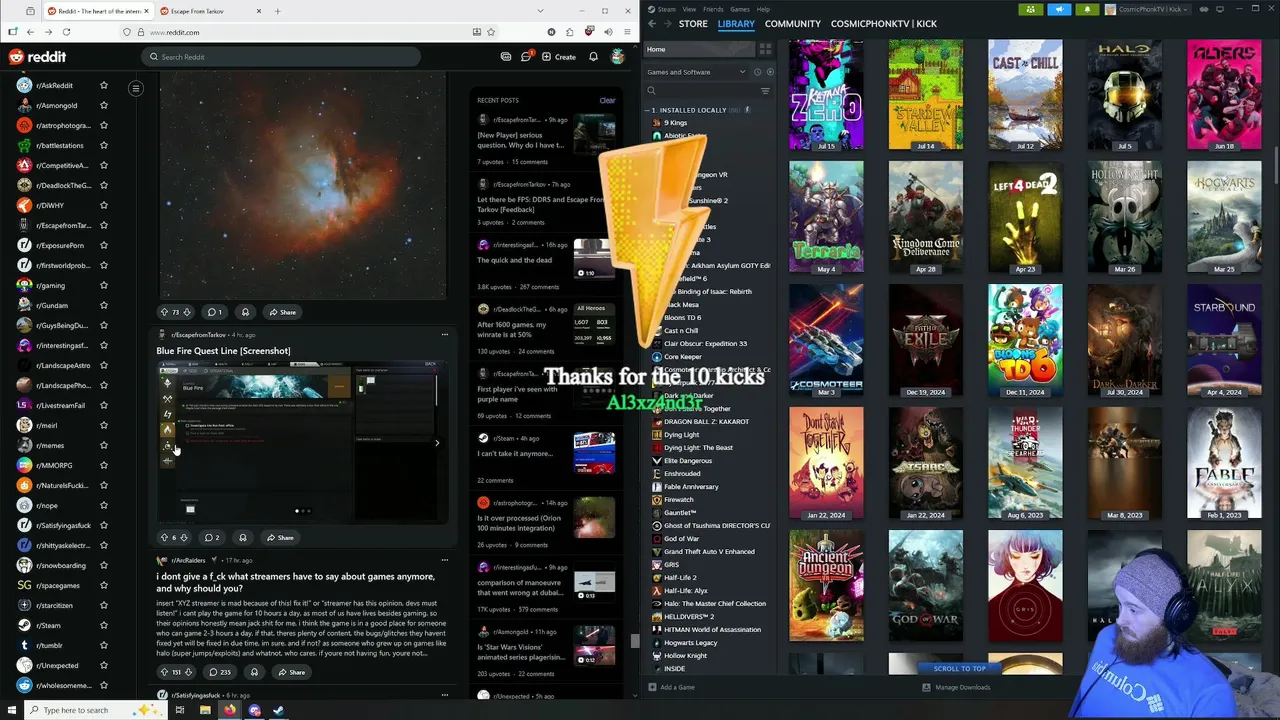Go back in Firefox browser

[30, 32]
